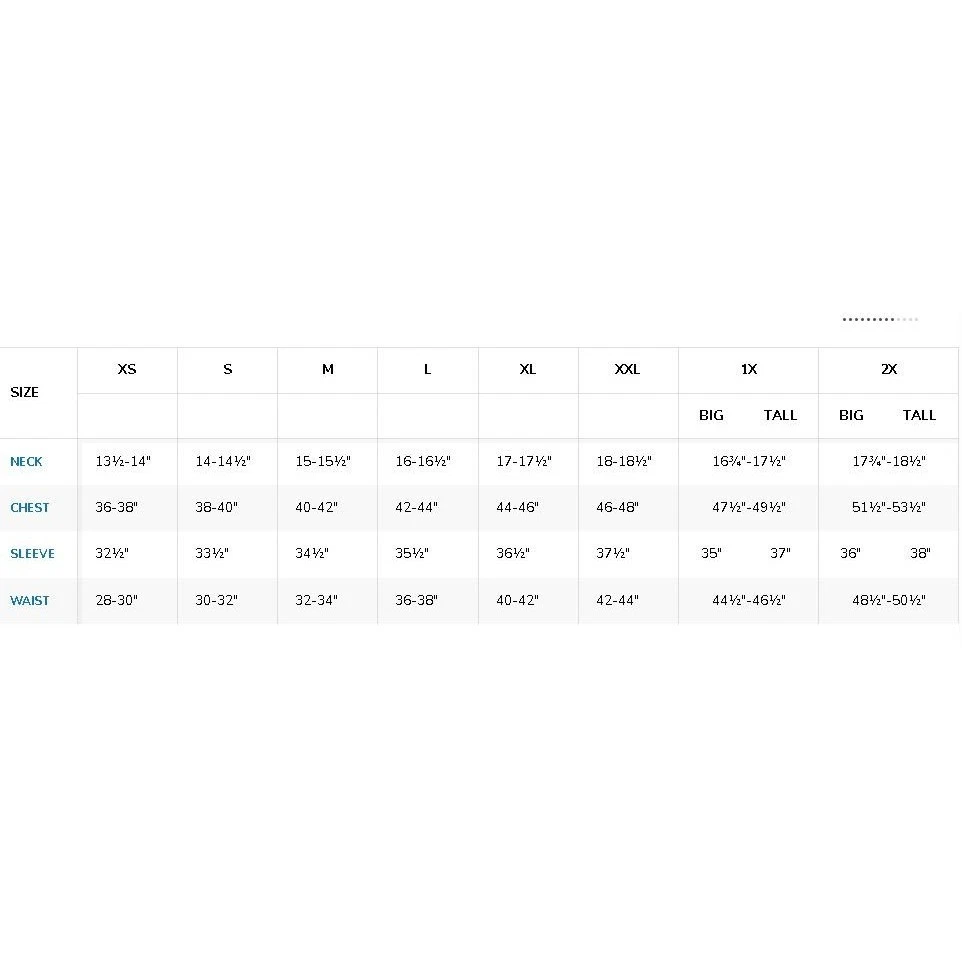962x962 pixels.
Task: Choose the 2X size header
Action: (889, 370)
